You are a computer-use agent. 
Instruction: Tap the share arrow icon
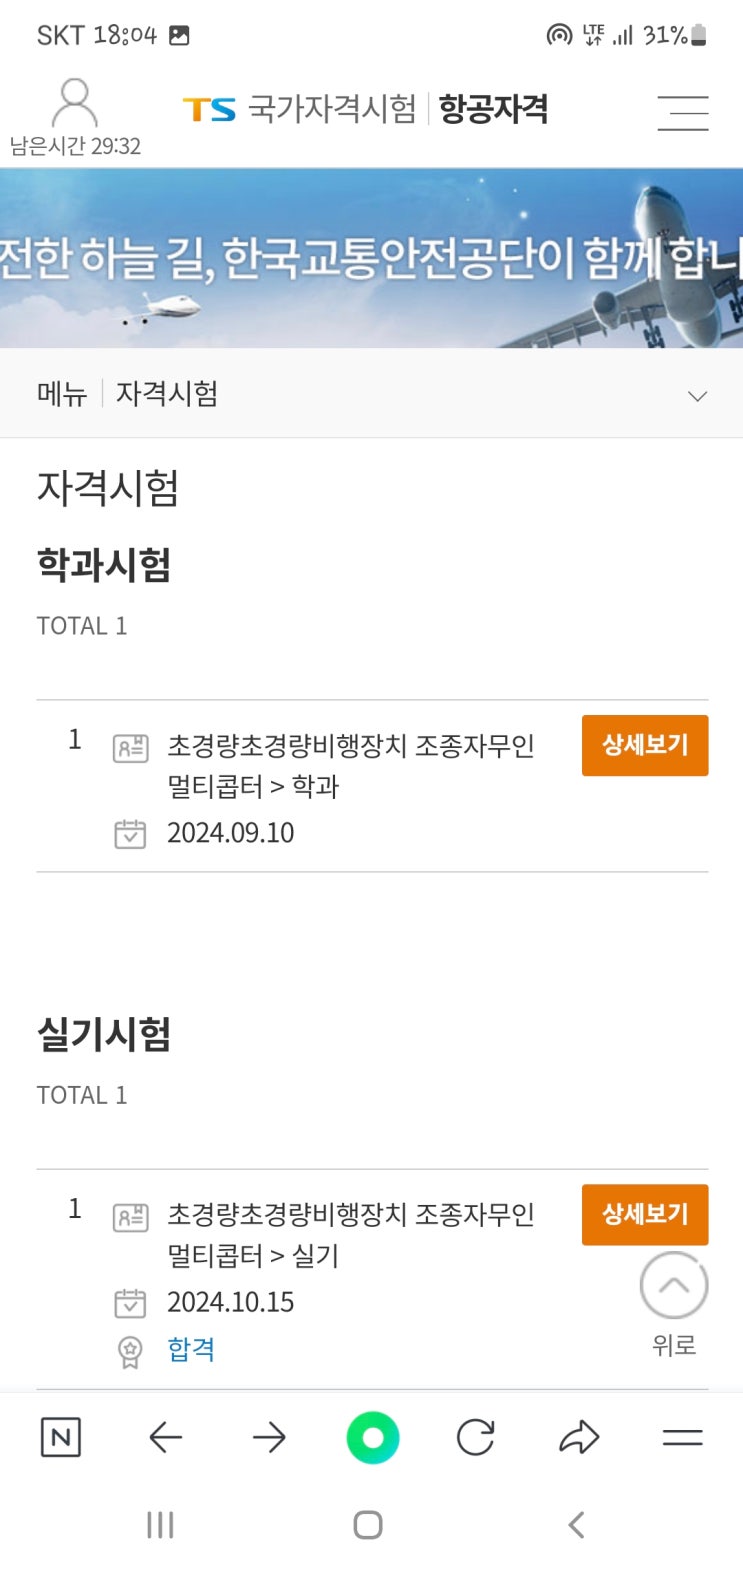[x=579, y=1438]
